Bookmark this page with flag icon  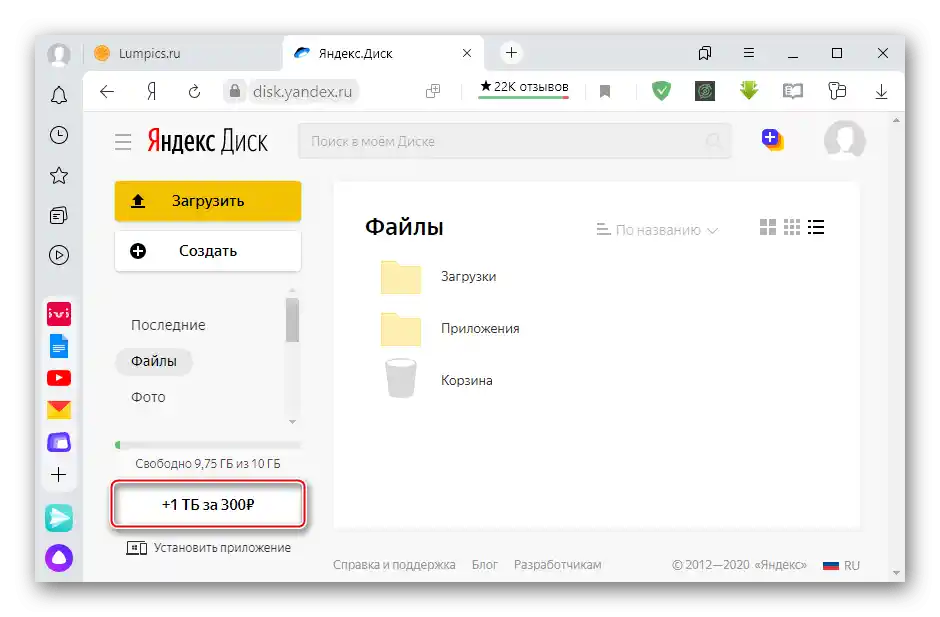pos(605,91)
